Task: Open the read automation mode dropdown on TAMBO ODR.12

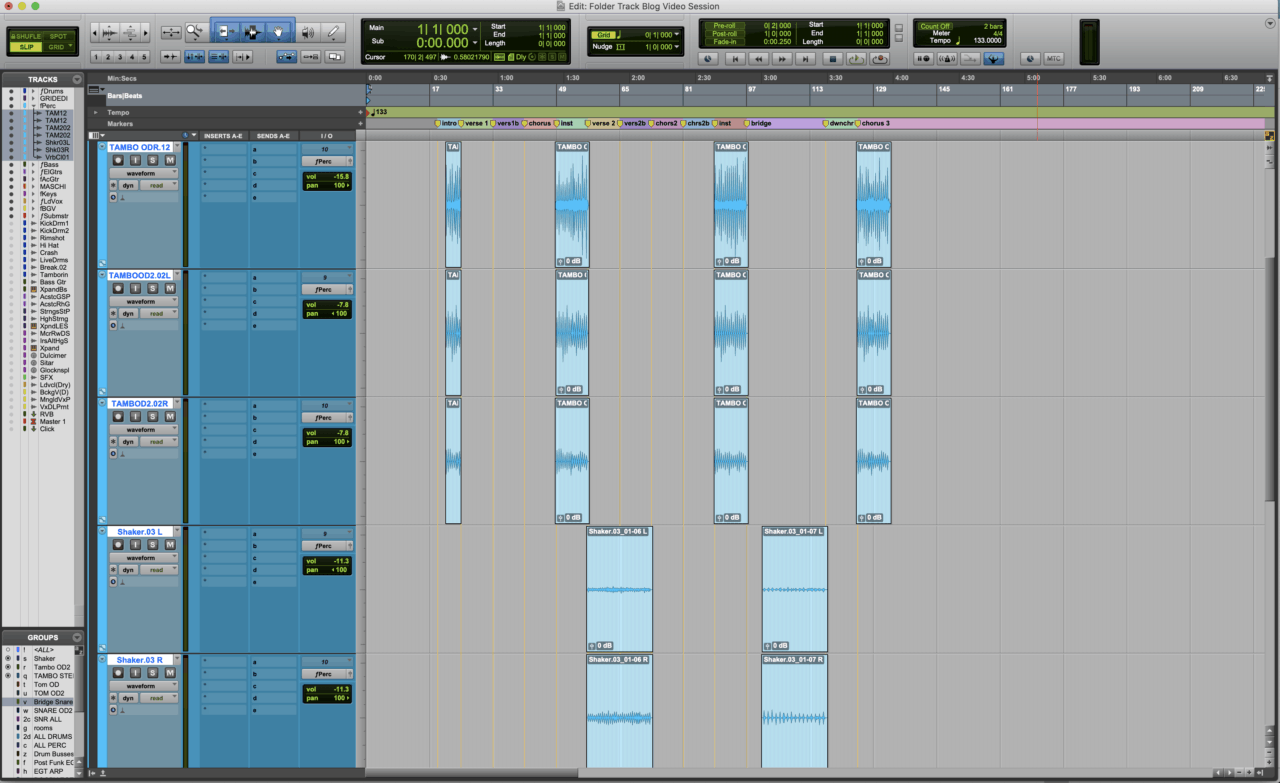Action: pos(158,185)
